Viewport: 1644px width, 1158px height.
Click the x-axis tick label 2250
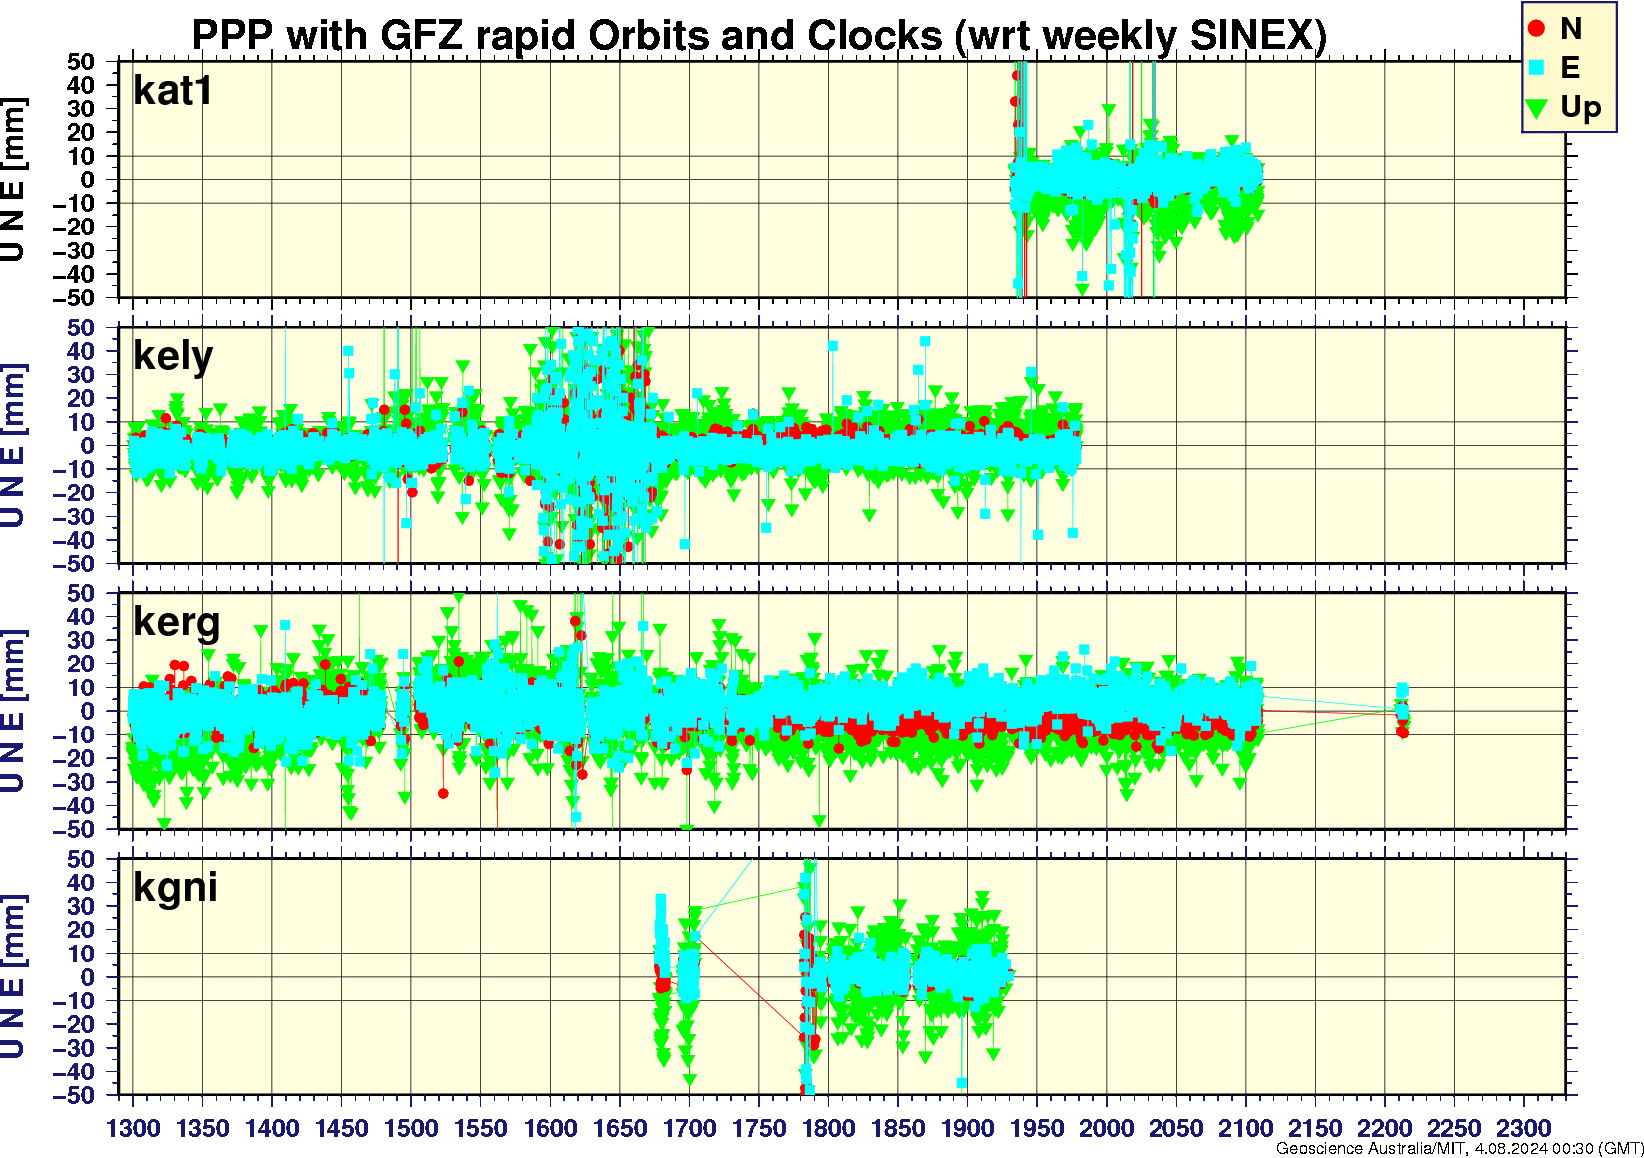pyautogui.click(x=1454, y=1128)
